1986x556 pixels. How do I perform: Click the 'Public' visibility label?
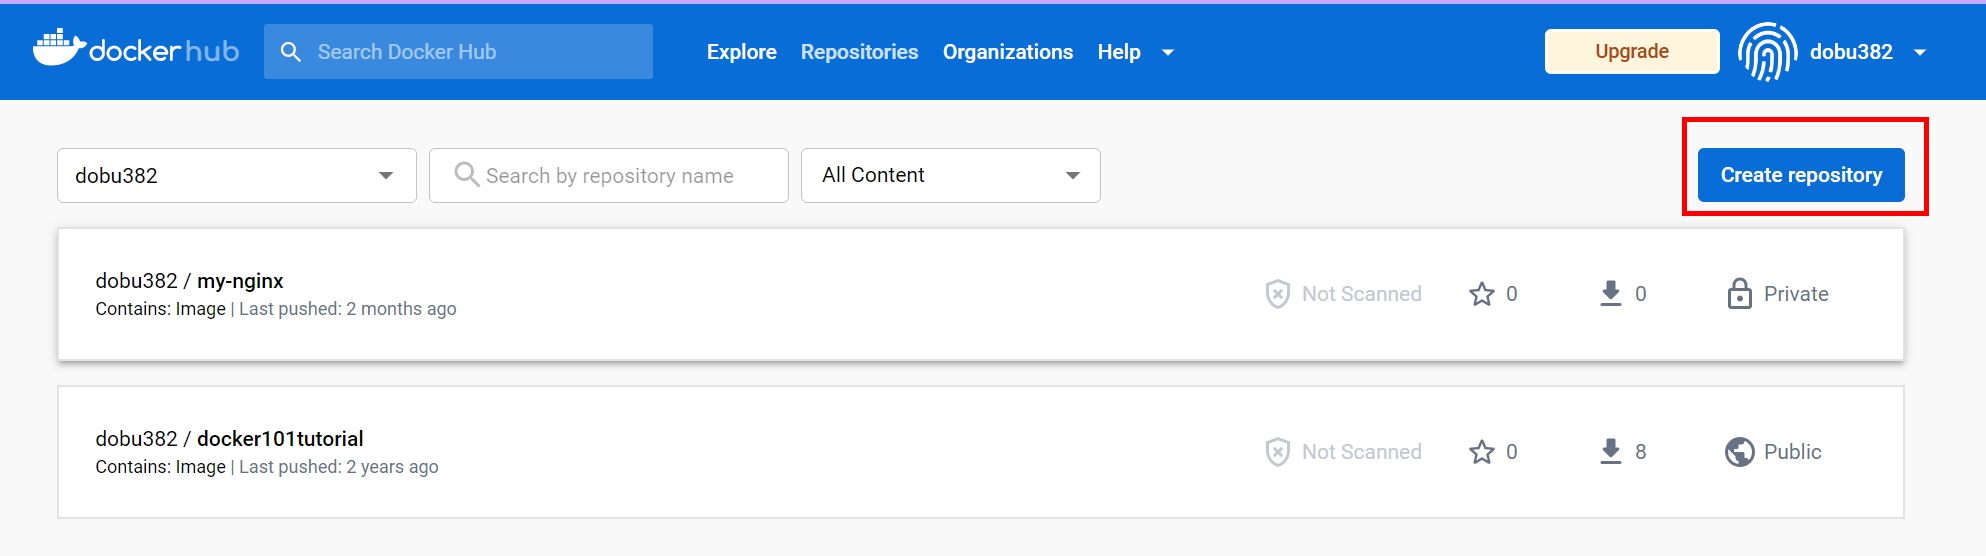(1793, 452)
